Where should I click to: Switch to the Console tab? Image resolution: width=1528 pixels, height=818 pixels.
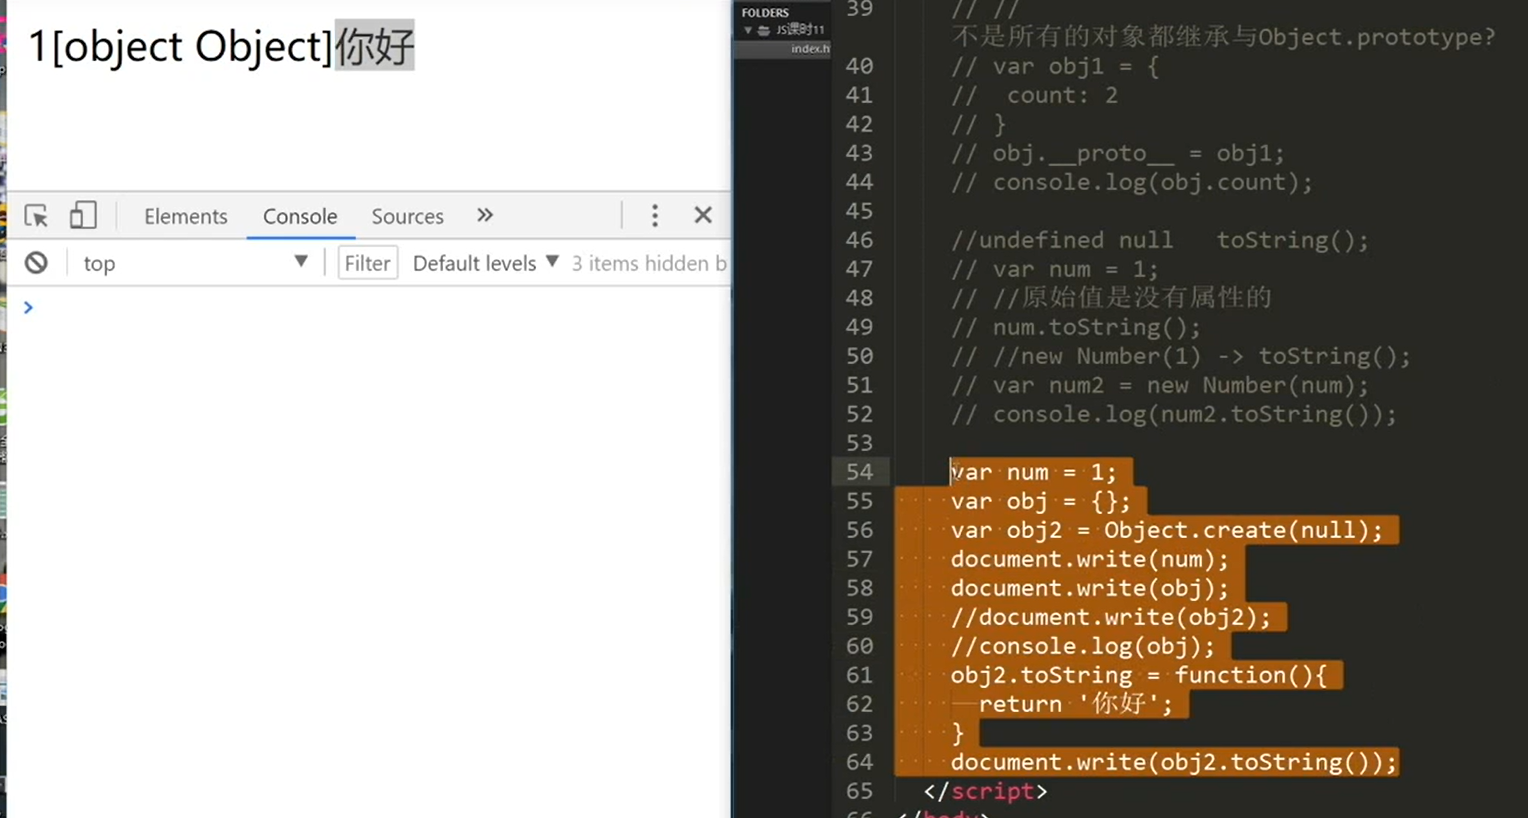(x=300, y=216)
